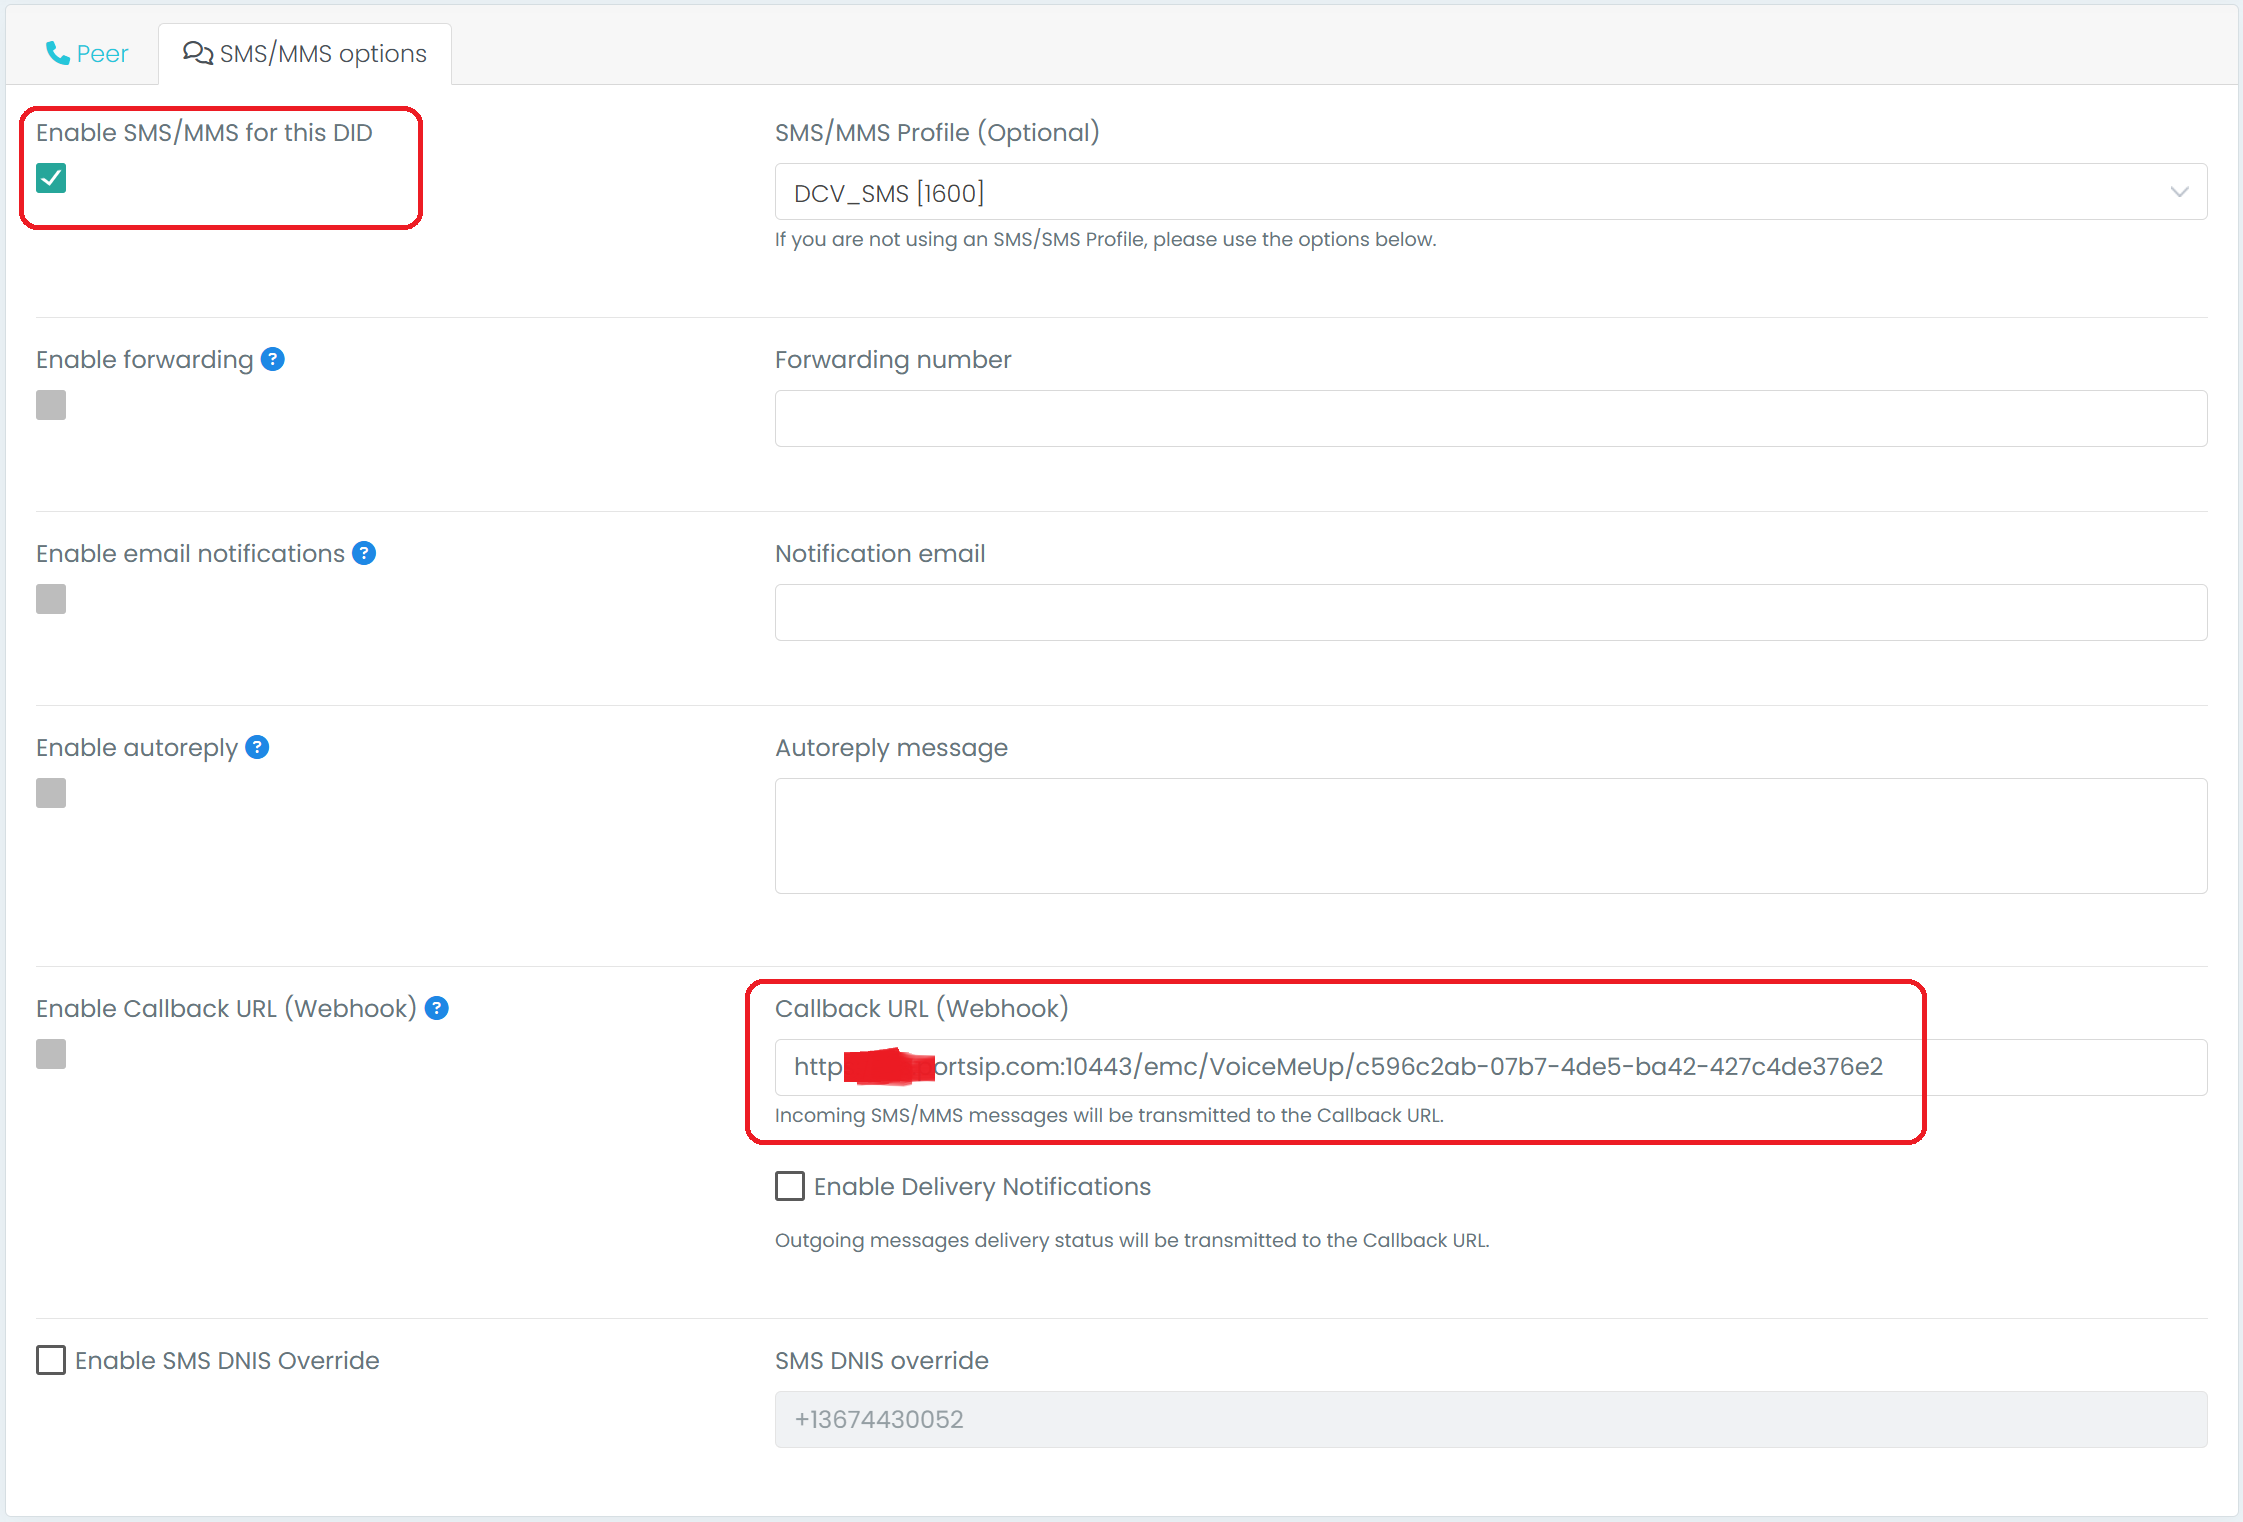Toggle the Enable forwarding checkbox
This screenshot has height=1522, width=2243.
point(51,405)
